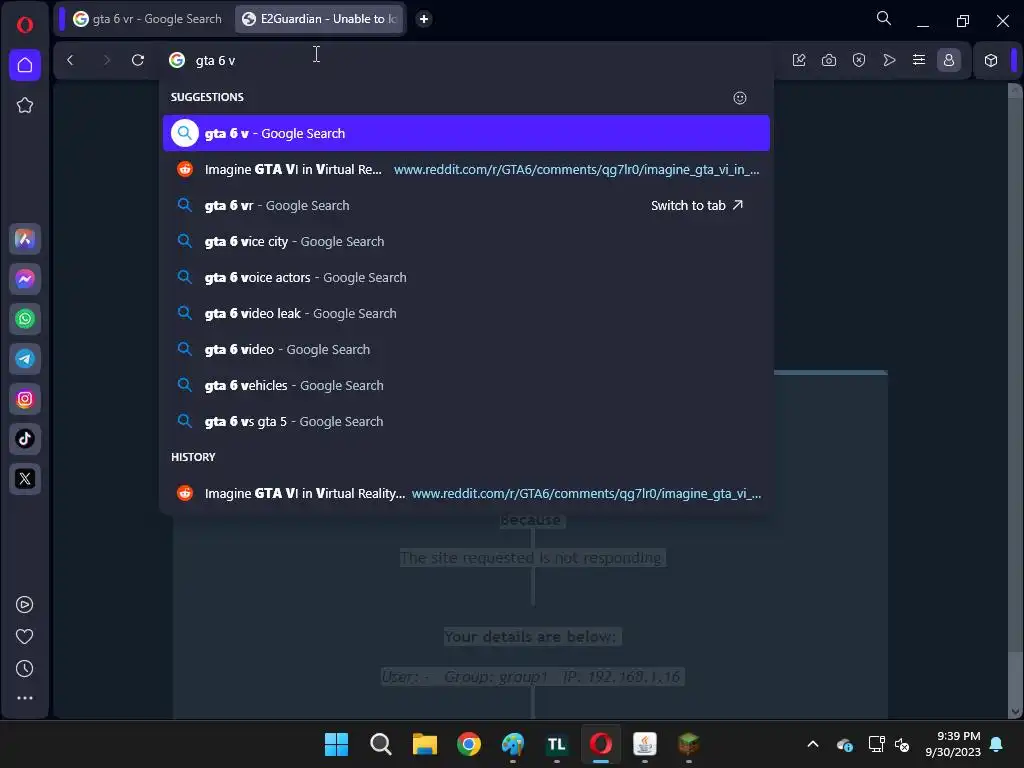Open the profile account icon

[x=949, y=60]
